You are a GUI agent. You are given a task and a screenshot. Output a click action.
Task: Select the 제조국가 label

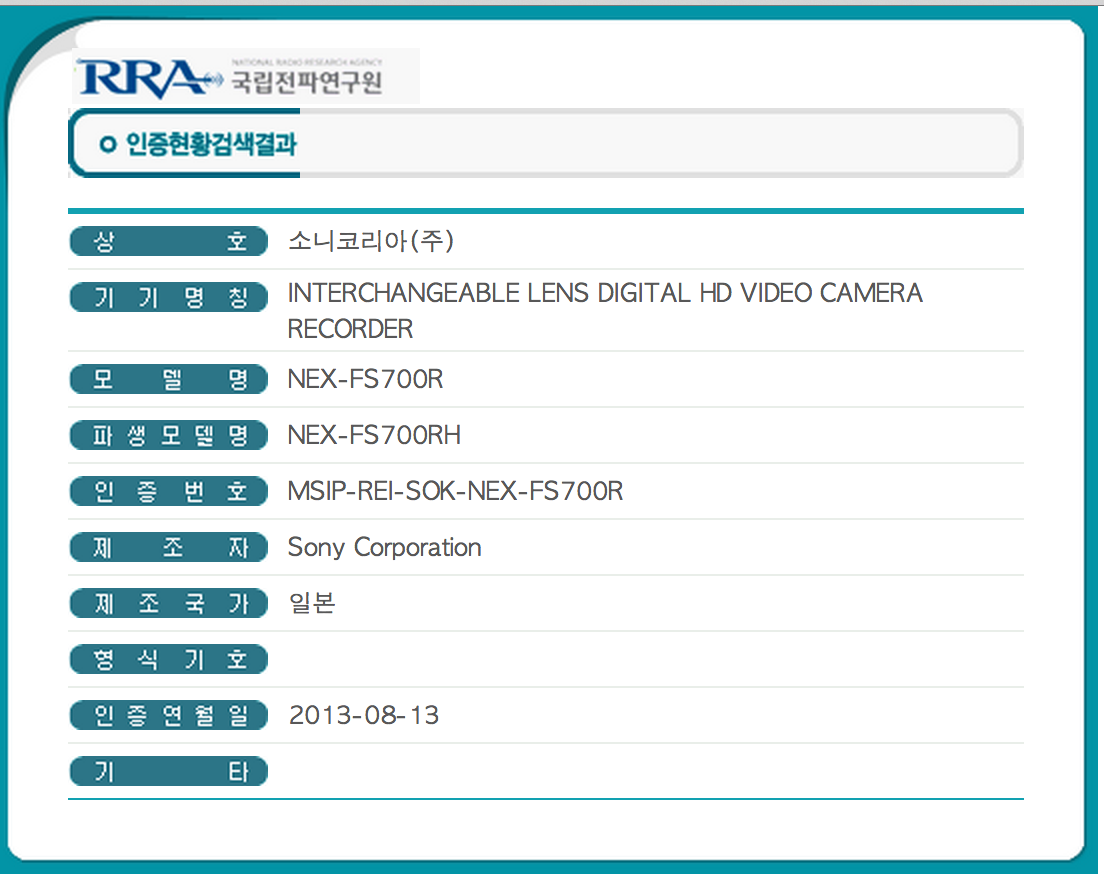click(x=169, y=603)
